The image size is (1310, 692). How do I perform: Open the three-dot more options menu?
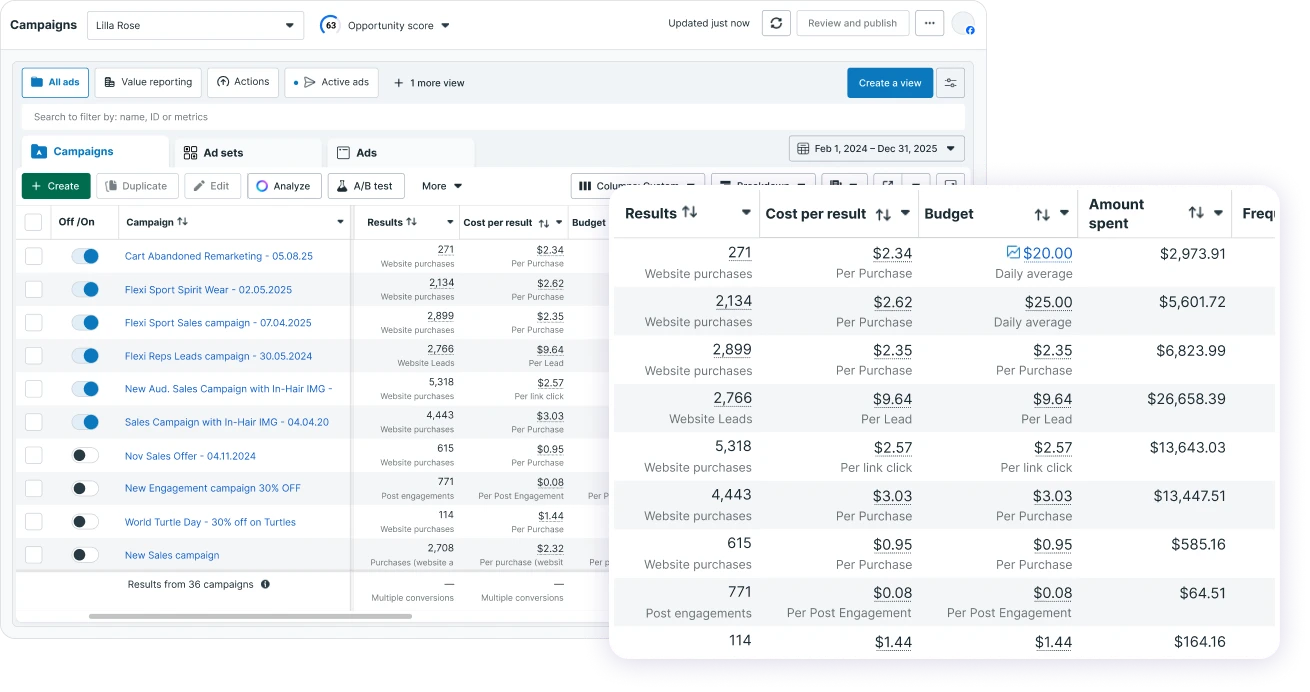coord(929,24)
